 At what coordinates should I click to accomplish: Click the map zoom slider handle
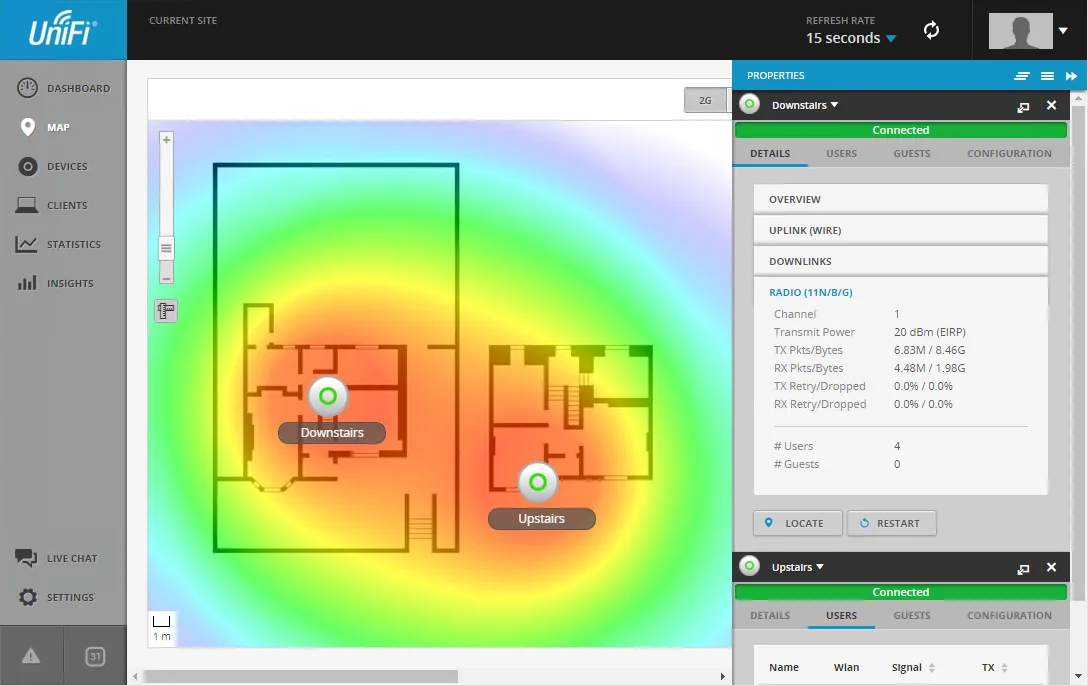pyautogui.click(x=167, y=248)
